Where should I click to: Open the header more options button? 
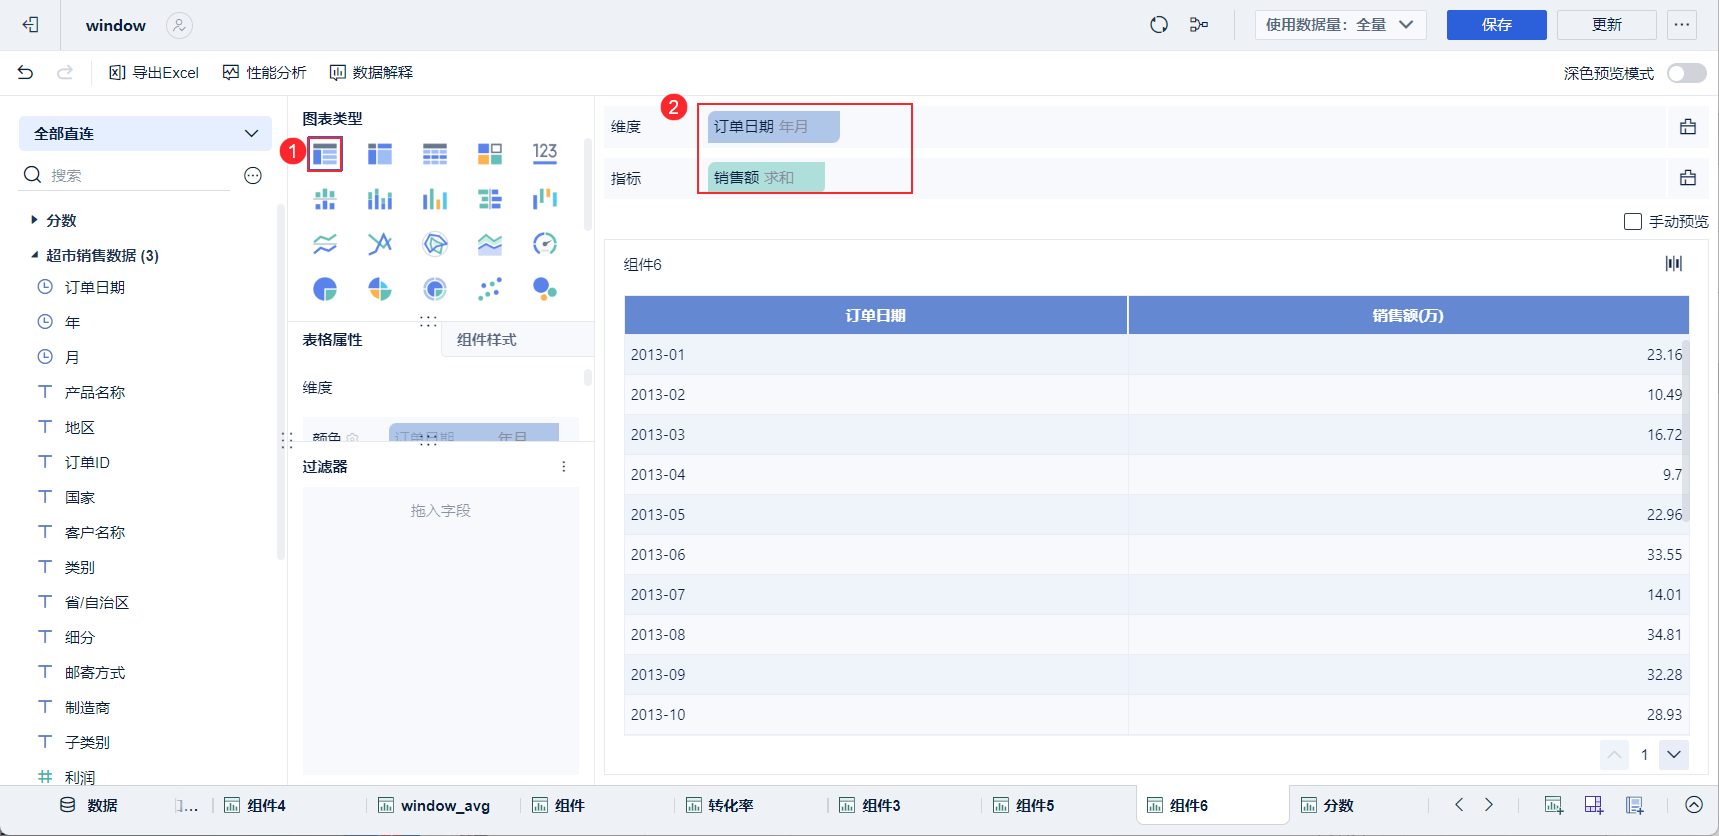coord(1682,25)
